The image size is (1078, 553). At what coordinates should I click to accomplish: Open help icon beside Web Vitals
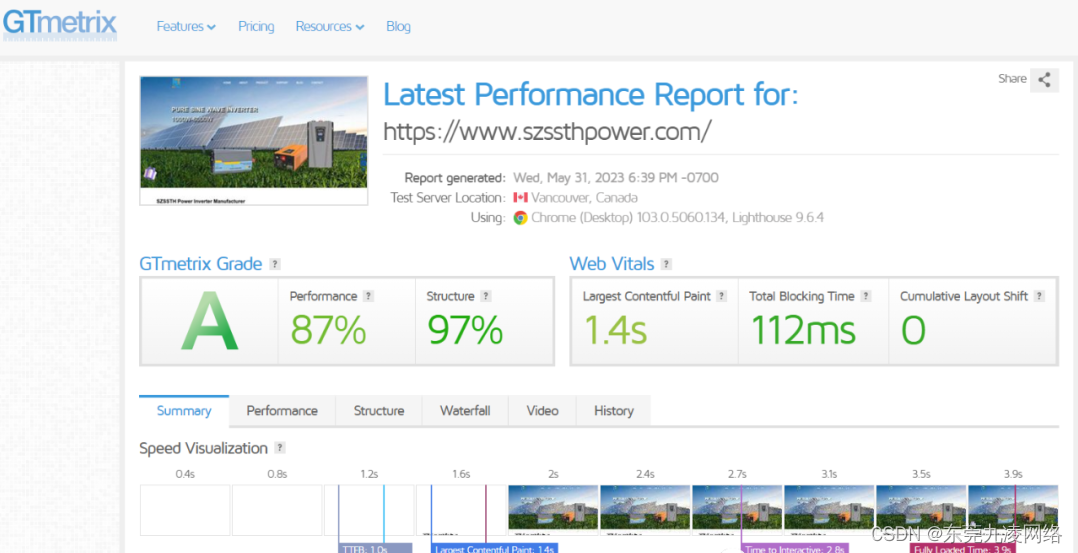[x=666, y=264]
